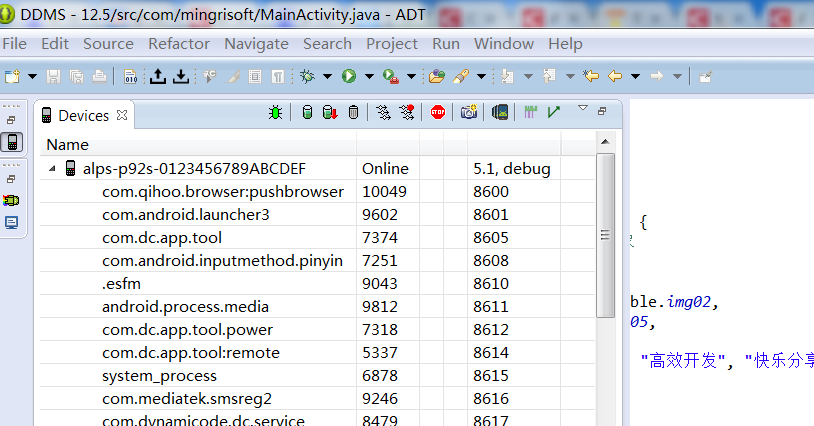Open the New dropdown arrow
This screenshot has height=426, width=814.
pyautogui.click(x=32, y=77)
